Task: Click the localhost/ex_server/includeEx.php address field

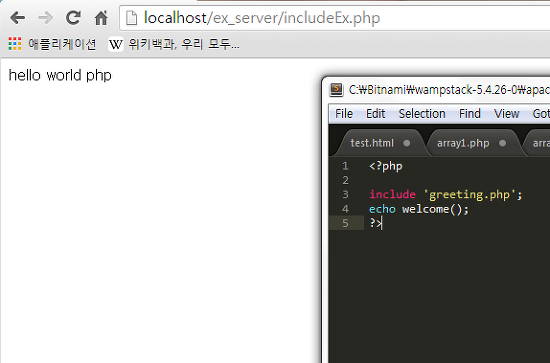Action: click(334, 18)
